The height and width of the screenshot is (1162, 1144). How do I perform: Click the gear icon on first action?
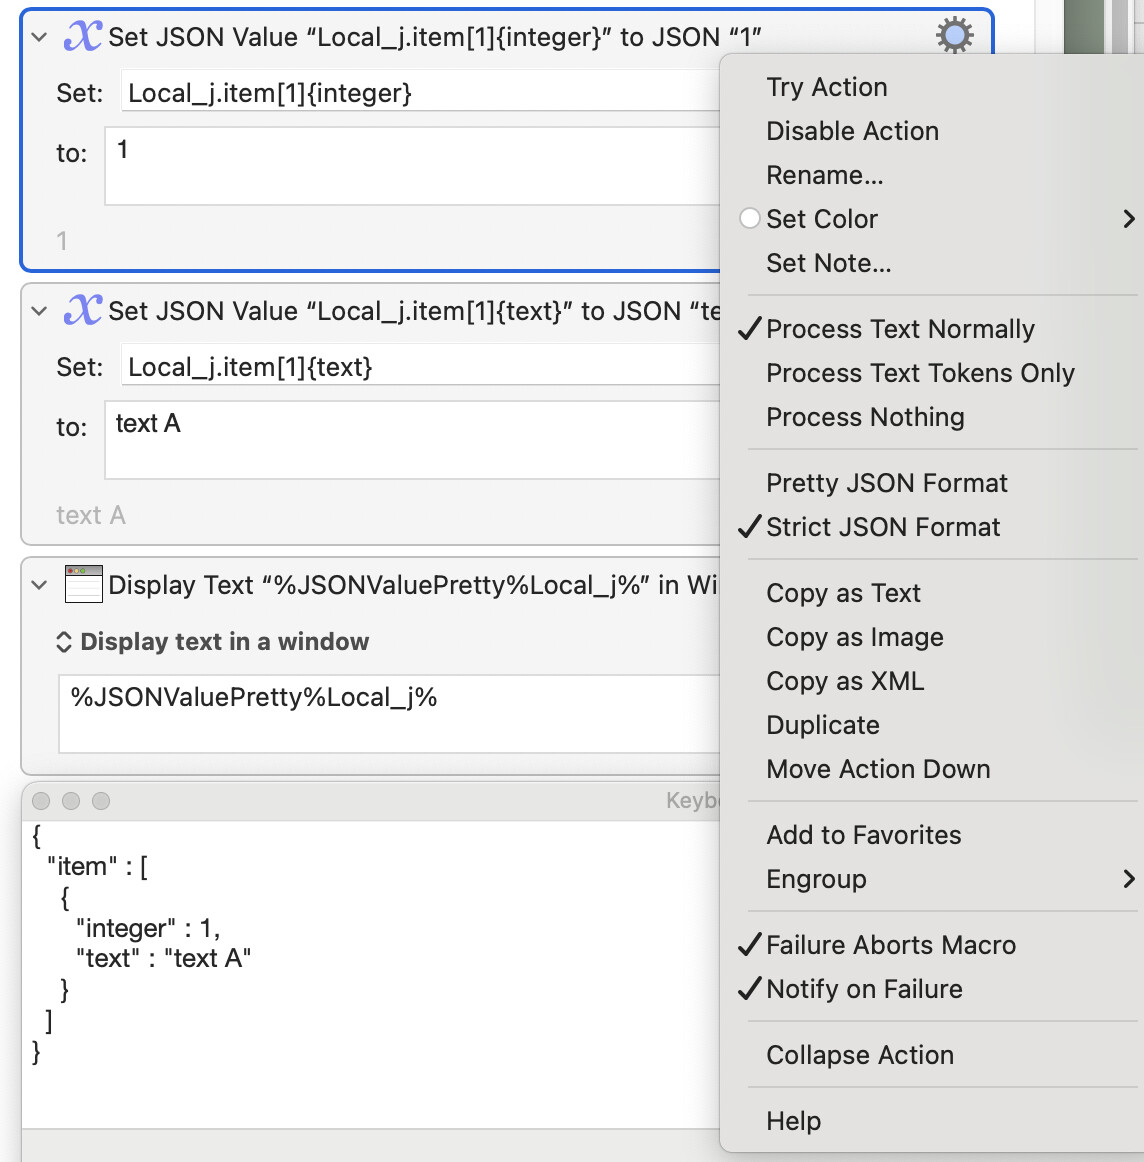coord(954,35)
